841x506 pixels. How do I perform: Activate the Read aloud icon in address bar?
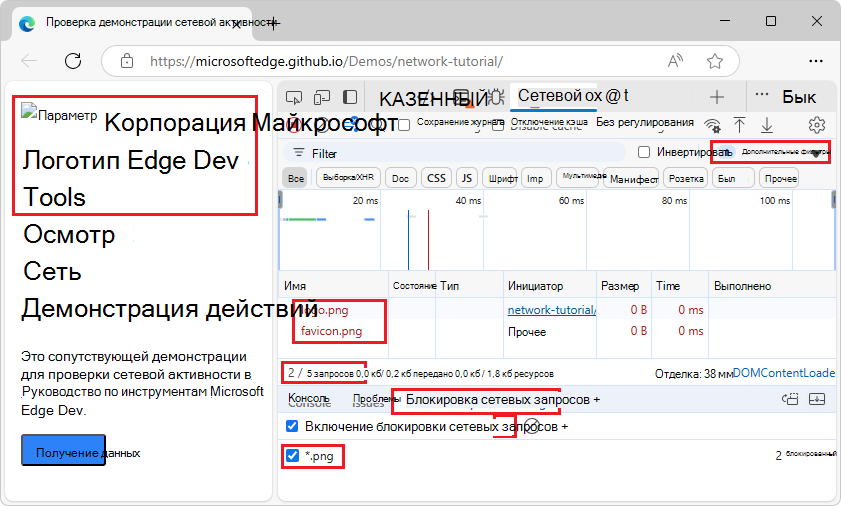tap(675, 61)
